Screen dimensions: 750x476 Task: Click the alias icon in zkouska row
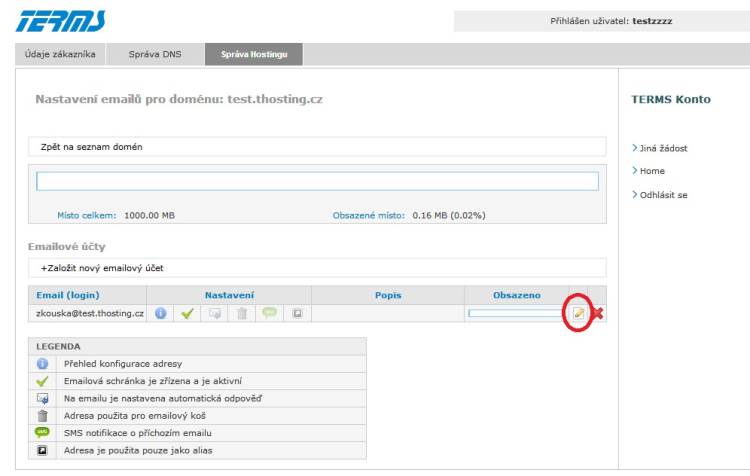click(x=297, y=313)
